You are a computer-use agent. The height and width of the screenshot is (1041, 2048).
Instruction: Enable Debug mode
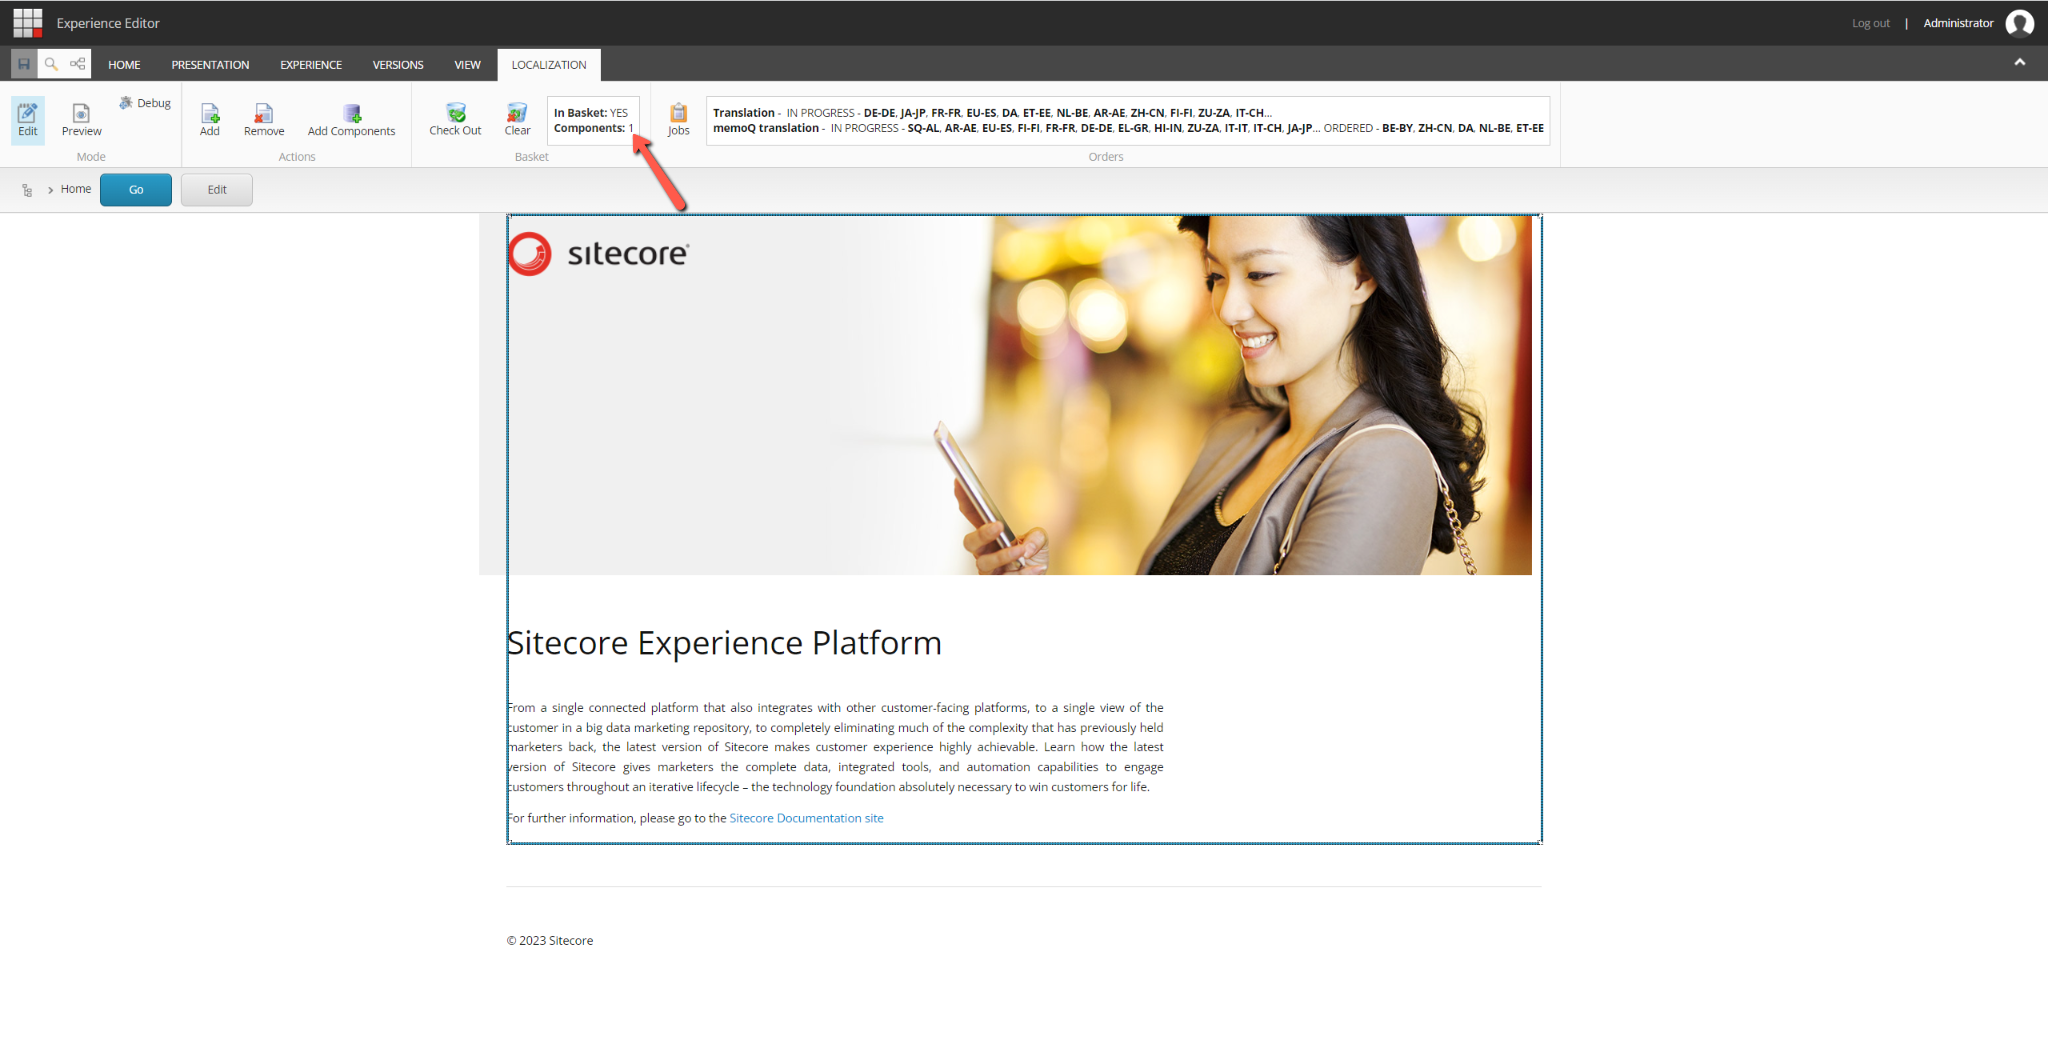pyautogui.click(x=145, y=103)
